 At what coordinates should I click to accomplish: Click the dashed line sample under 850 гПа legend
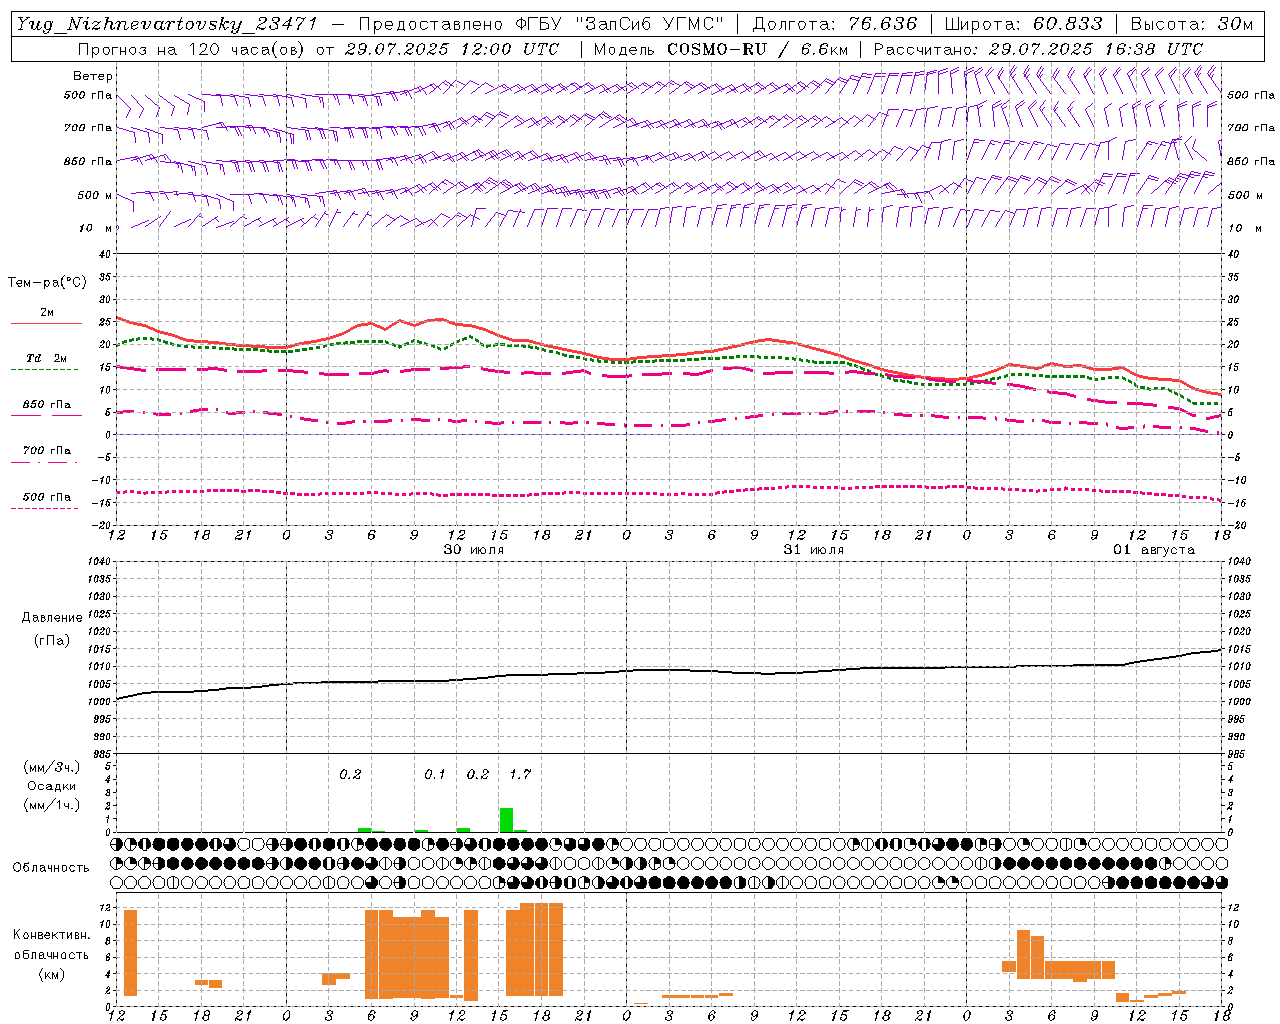tap(46, 416)
